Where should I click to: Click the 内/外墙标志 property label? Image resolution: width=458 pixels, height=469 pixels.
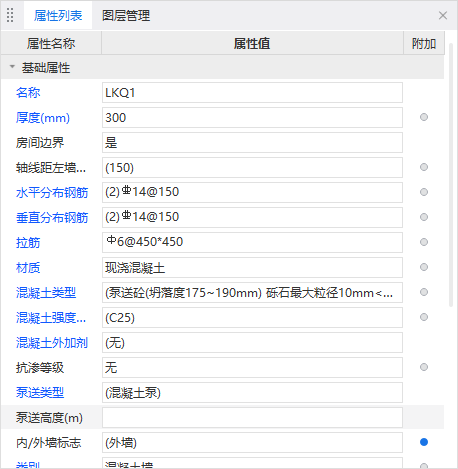(49, 443)
